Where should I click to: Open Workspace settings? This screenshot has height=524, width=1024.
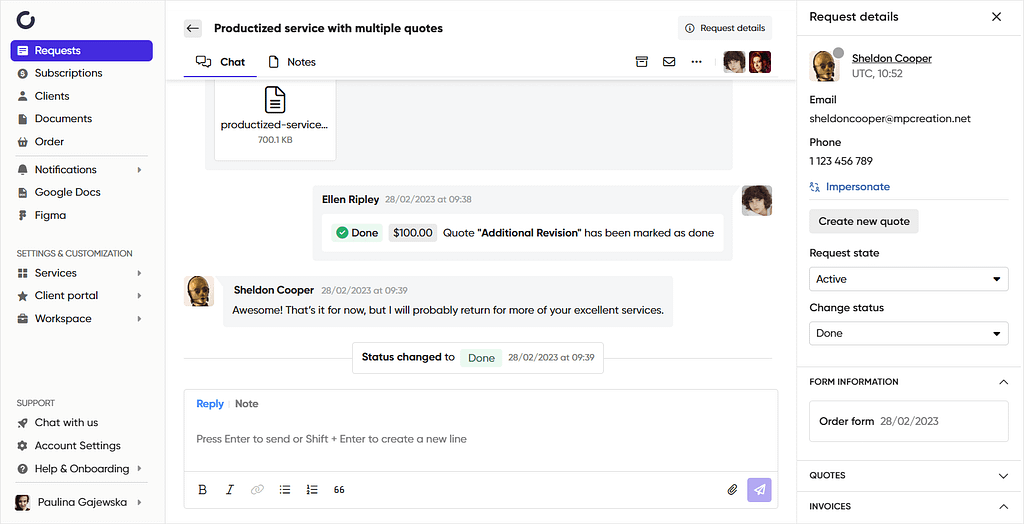click(63, 319)
